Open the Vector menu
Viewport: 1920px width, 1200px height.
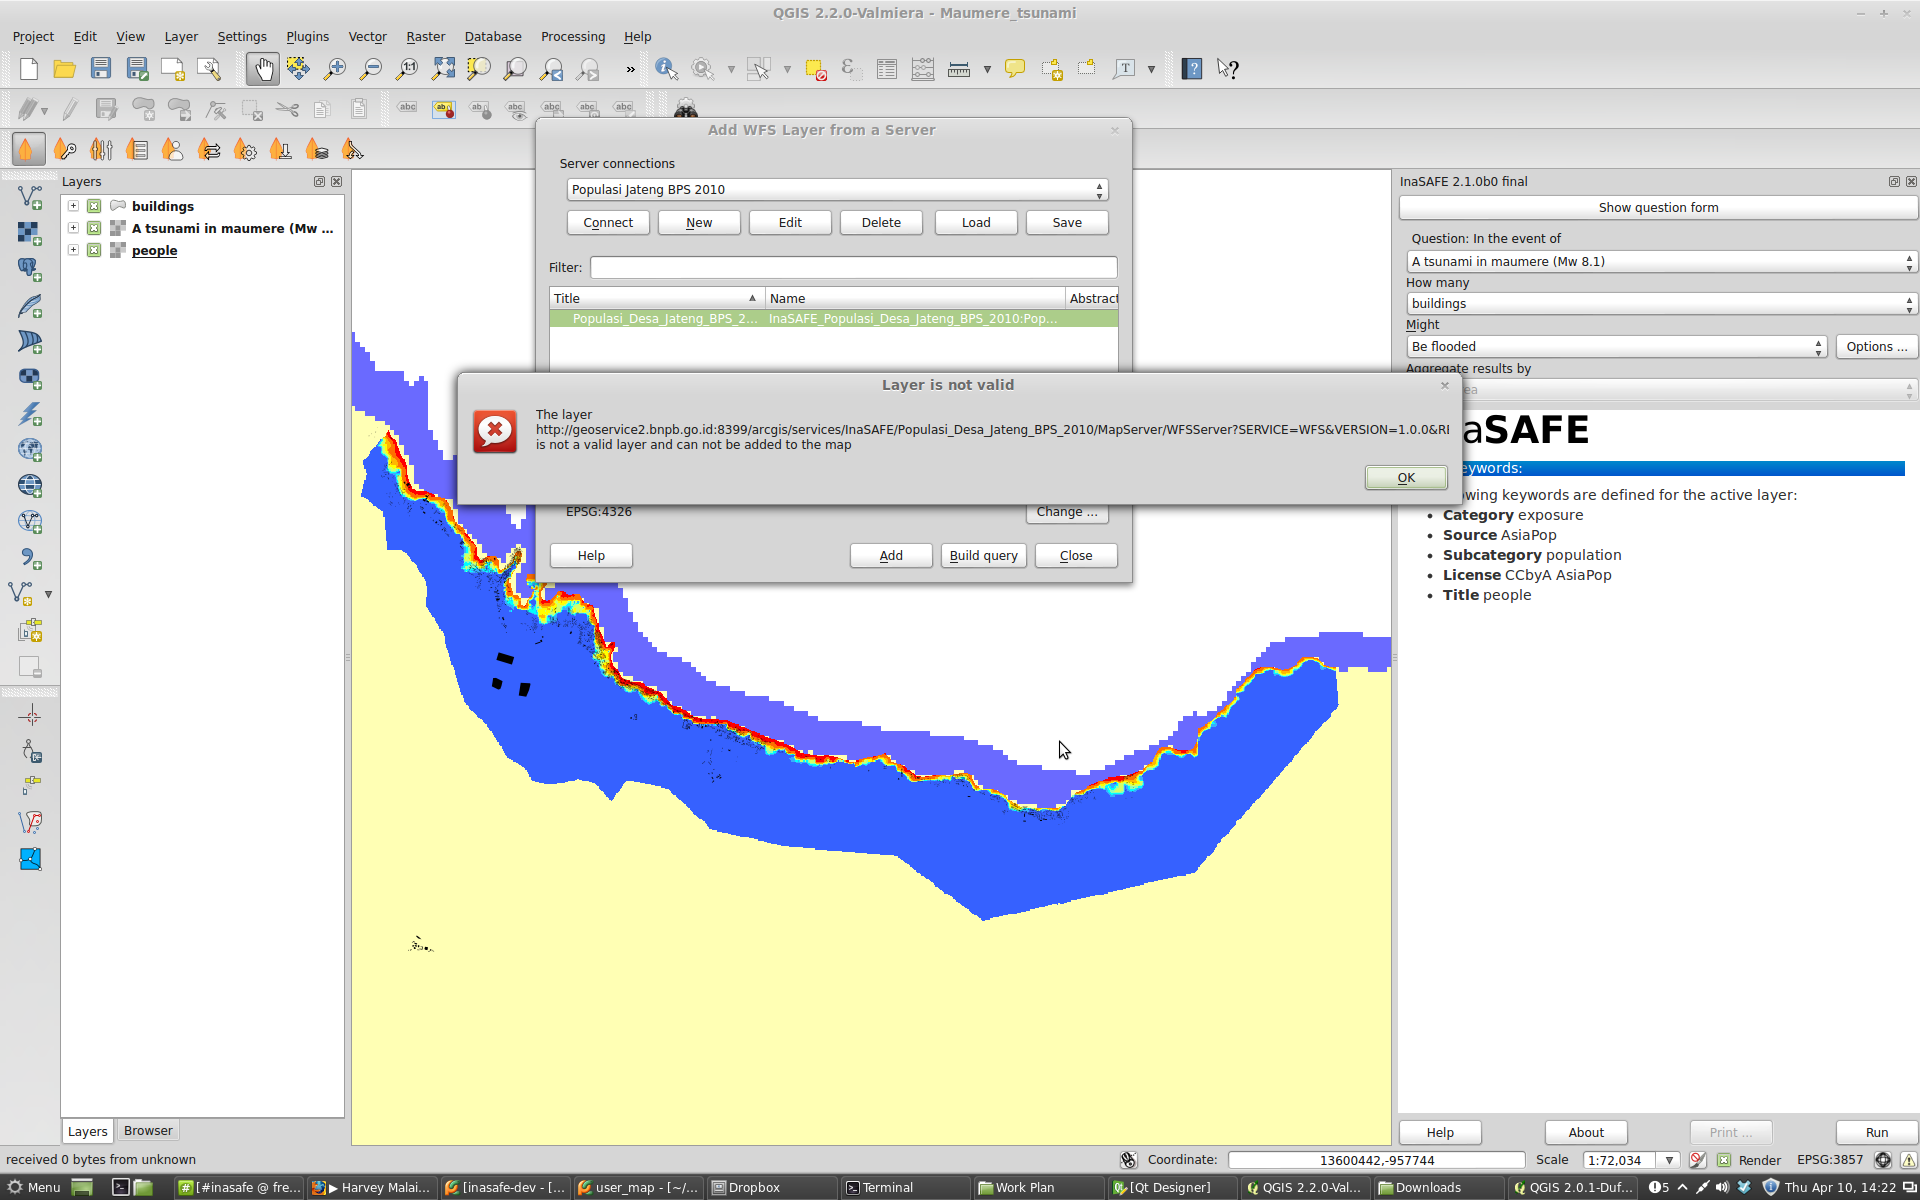coord(367,37)
